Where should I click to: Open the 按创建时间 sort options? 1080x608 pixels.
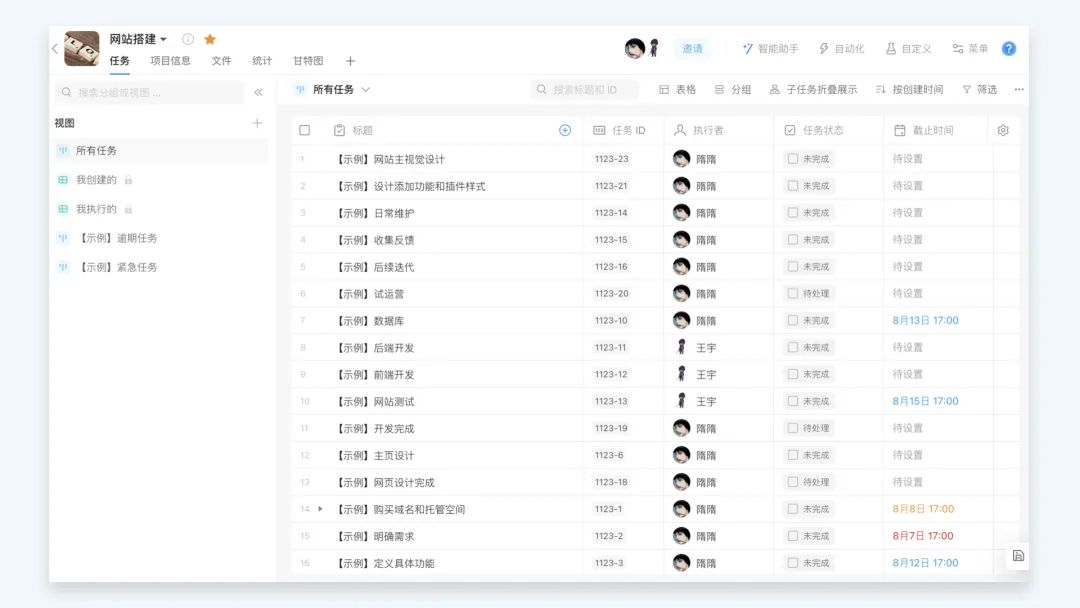[909, 90]
